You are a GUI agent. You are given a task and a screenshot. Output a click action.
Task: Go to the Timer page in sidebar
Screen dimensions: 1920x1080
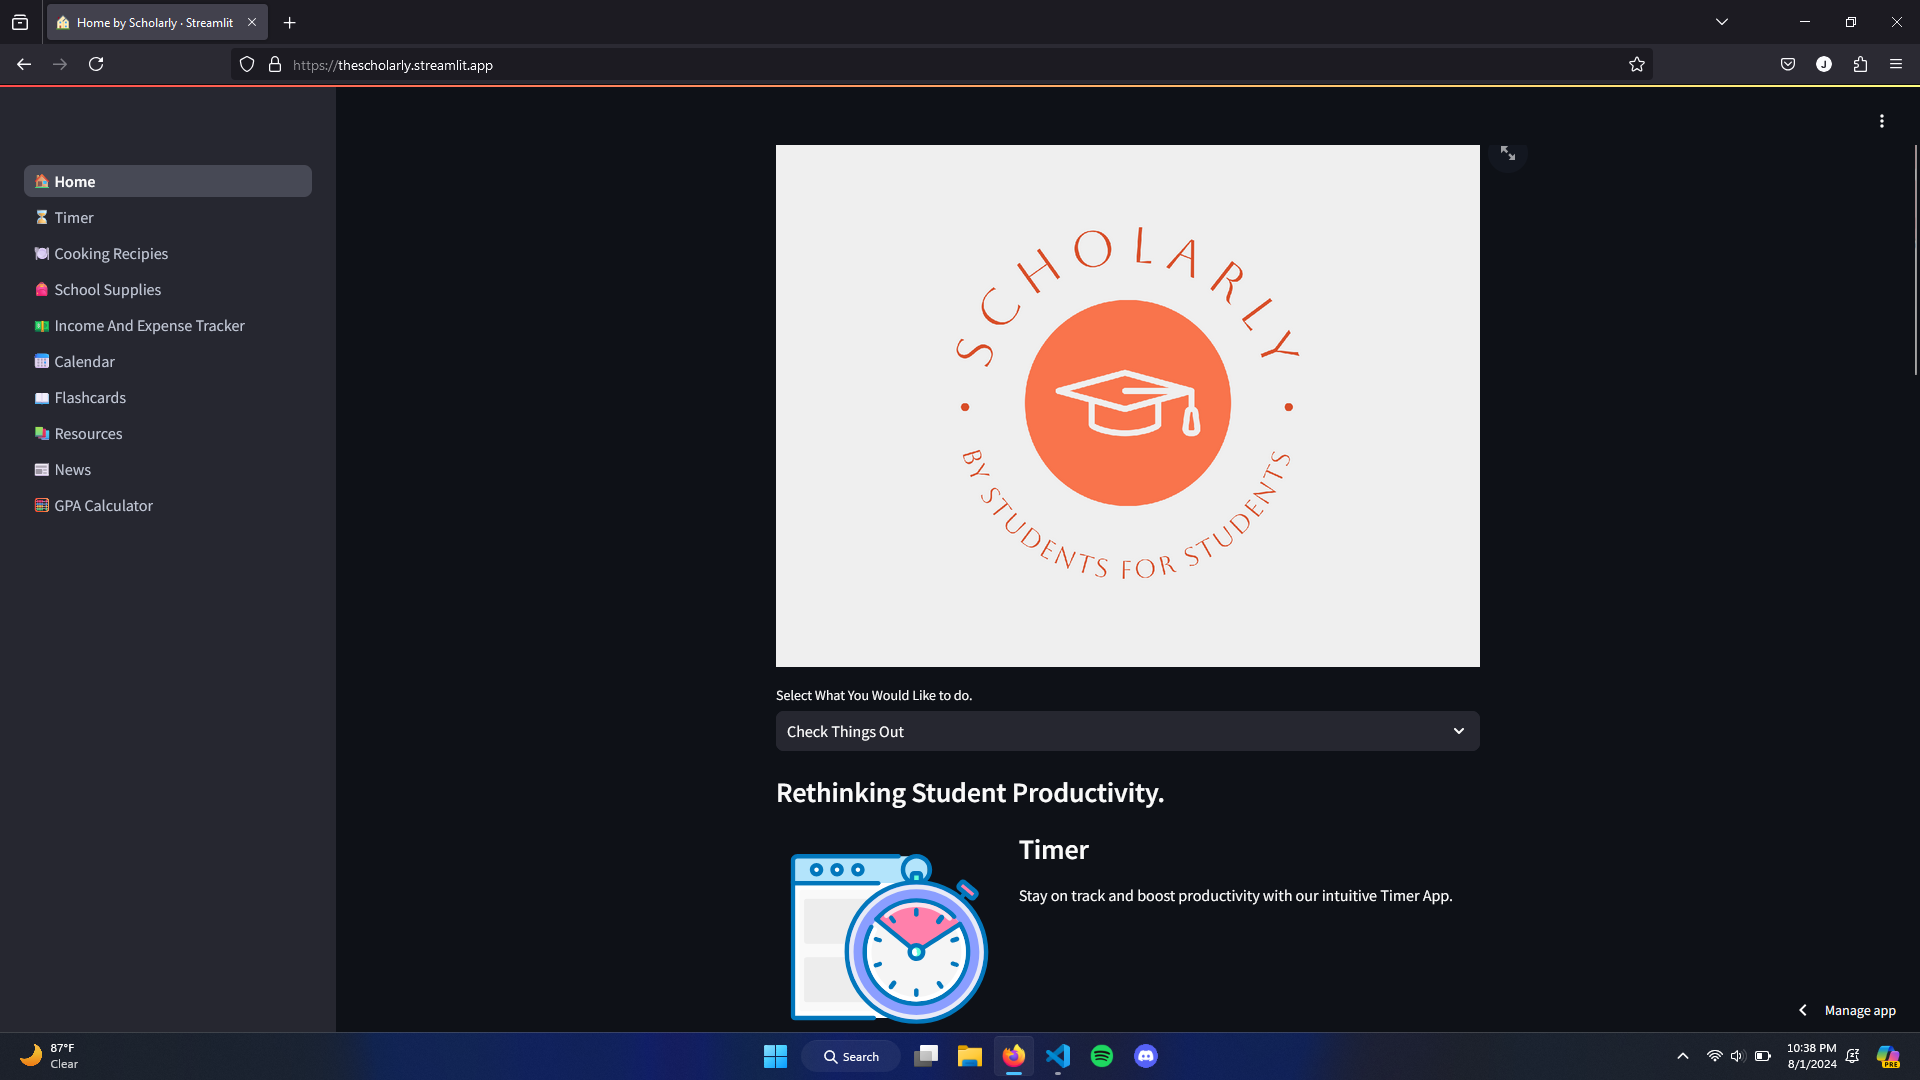(74, 218)
